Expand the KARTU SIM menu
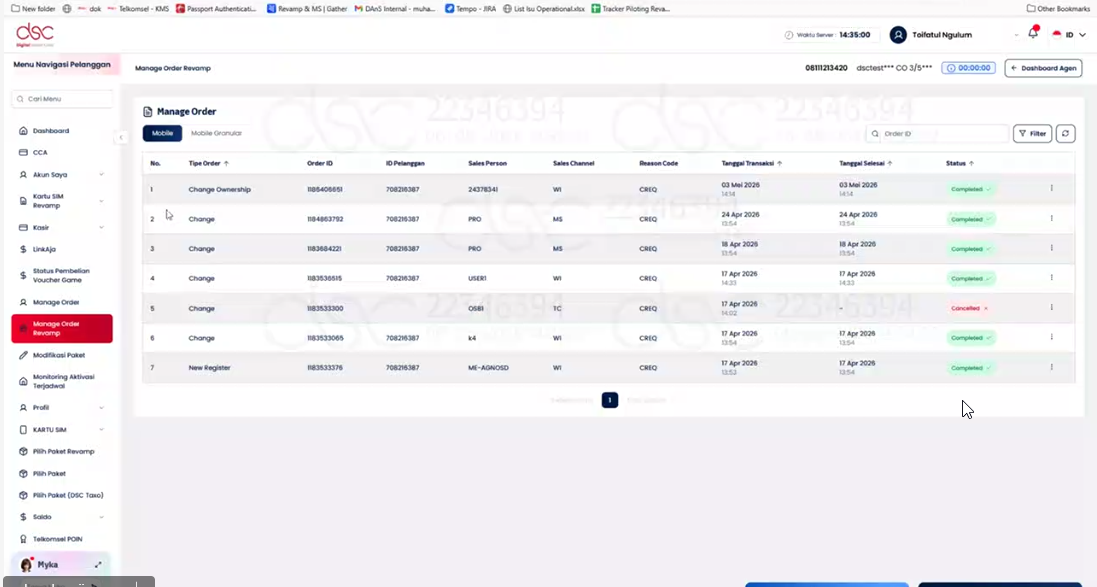This screenshot has height=587, width=1097. point(101,430)
